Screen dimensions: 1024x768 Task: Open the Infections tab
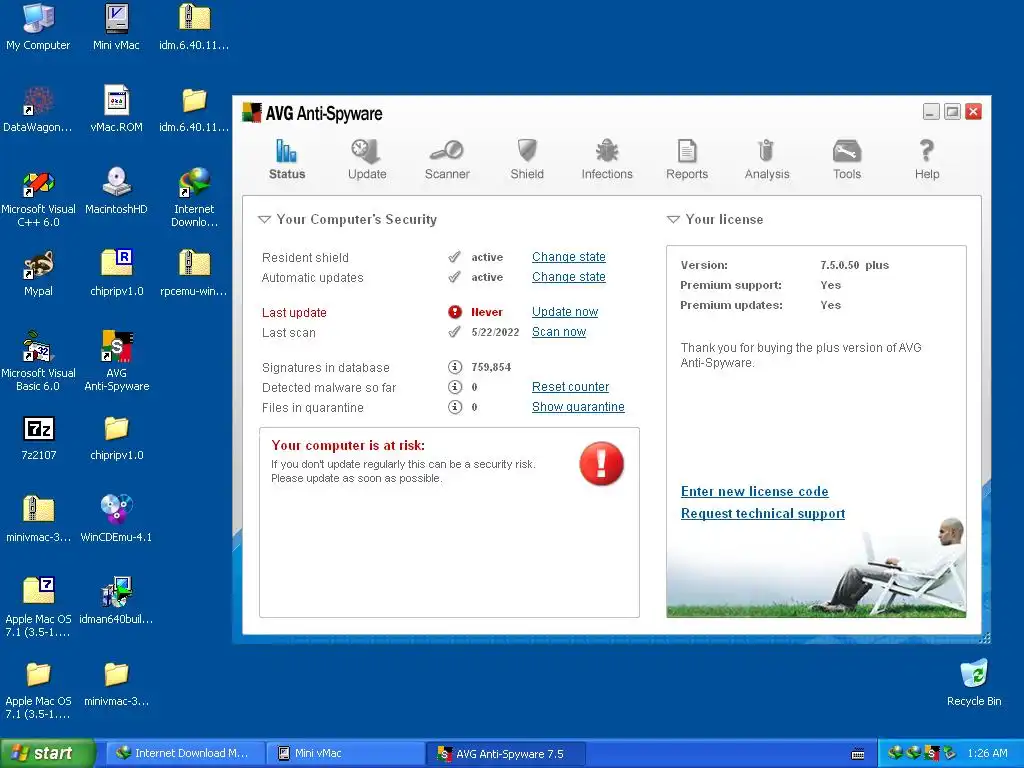(x=607, y=159)
